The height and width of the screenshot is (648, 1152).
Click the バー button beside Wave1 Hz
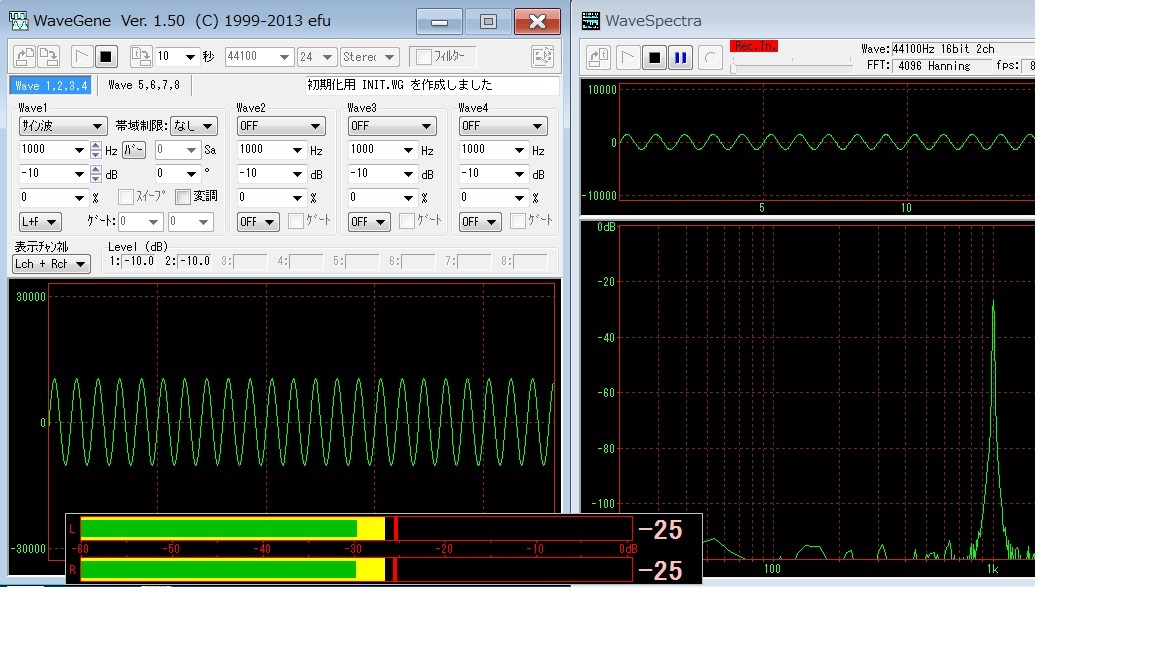click(x=134, y=150)
